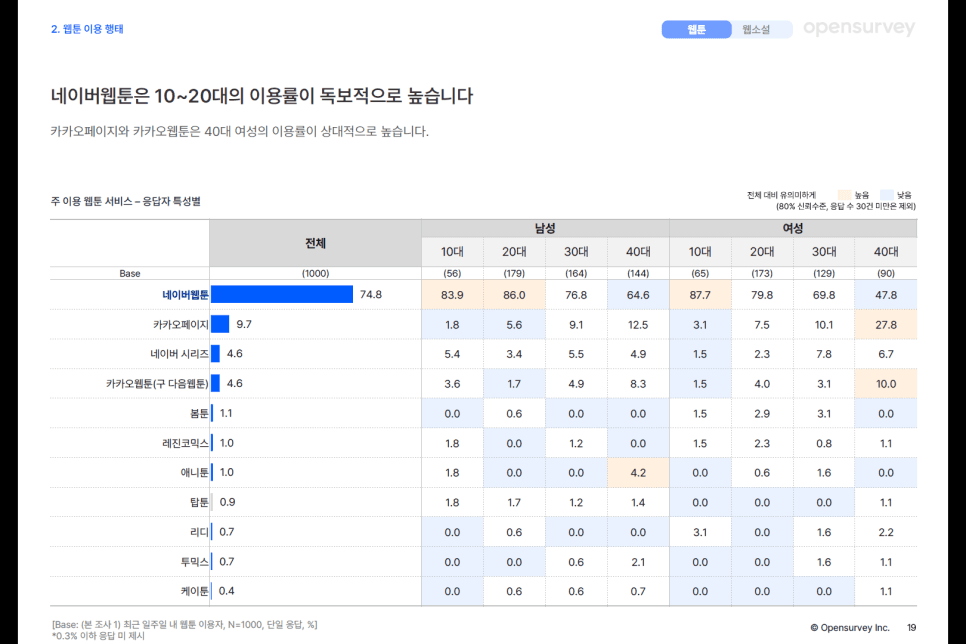
Task: Click the 여성 40대 column header
Action: [x=886, y=251]
